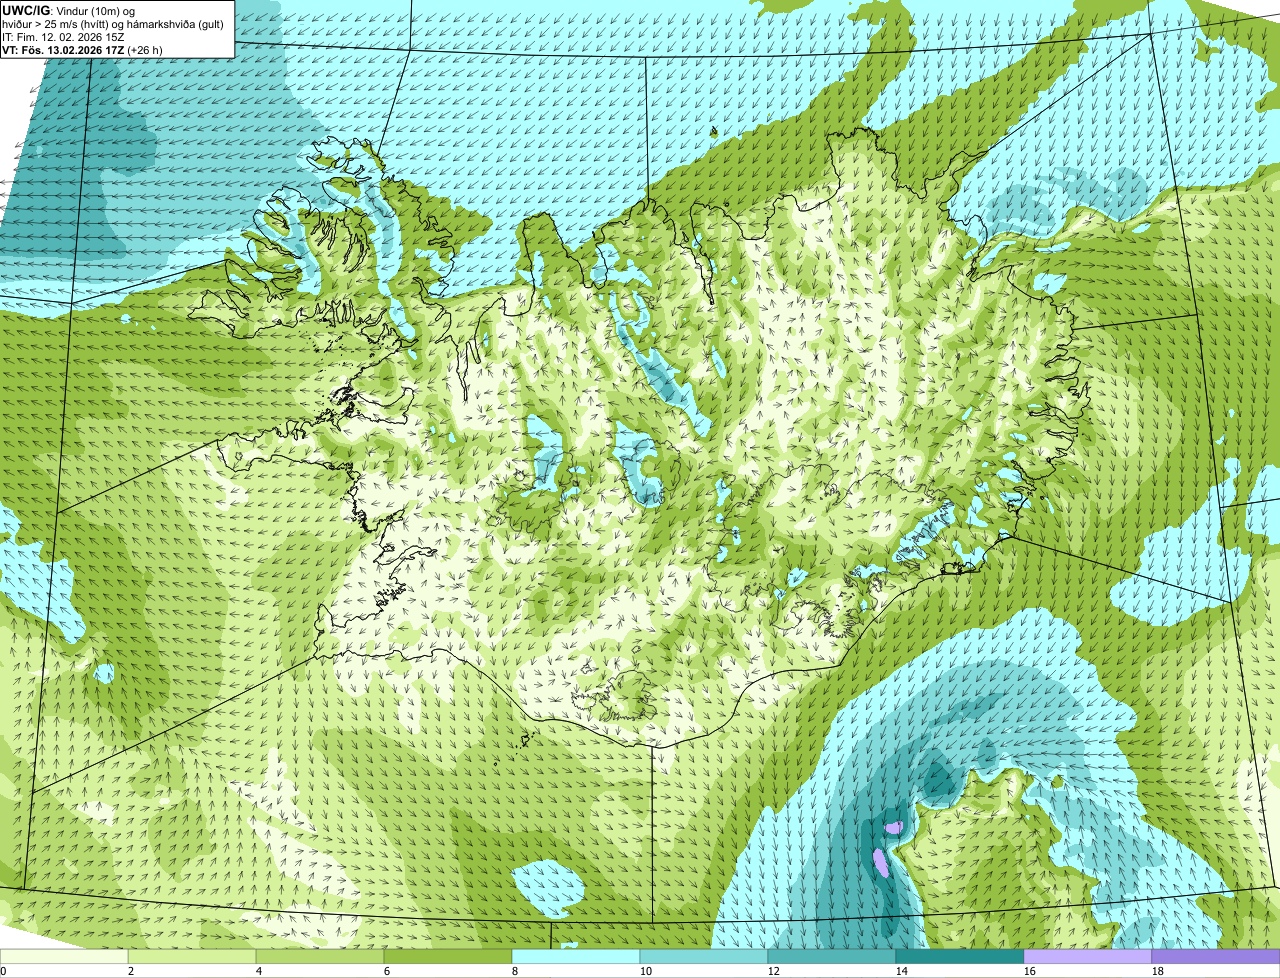Click the purple swatch above 18 m/s
The width and height of the screenshot is (1280, 978).
click(1216, 957)
